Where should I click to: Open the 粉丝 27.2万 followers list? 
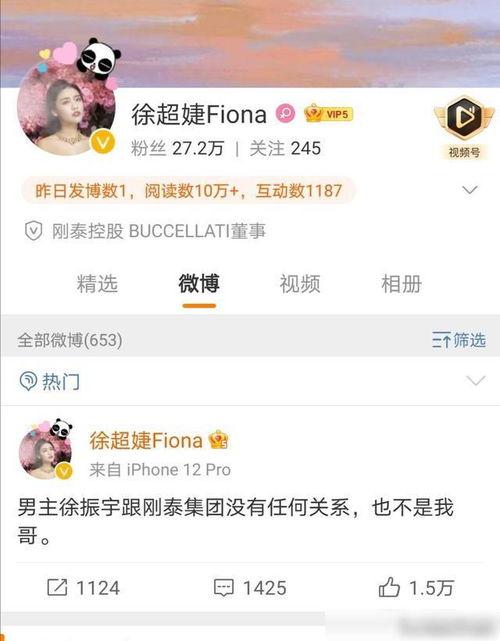tap(177, 148)
